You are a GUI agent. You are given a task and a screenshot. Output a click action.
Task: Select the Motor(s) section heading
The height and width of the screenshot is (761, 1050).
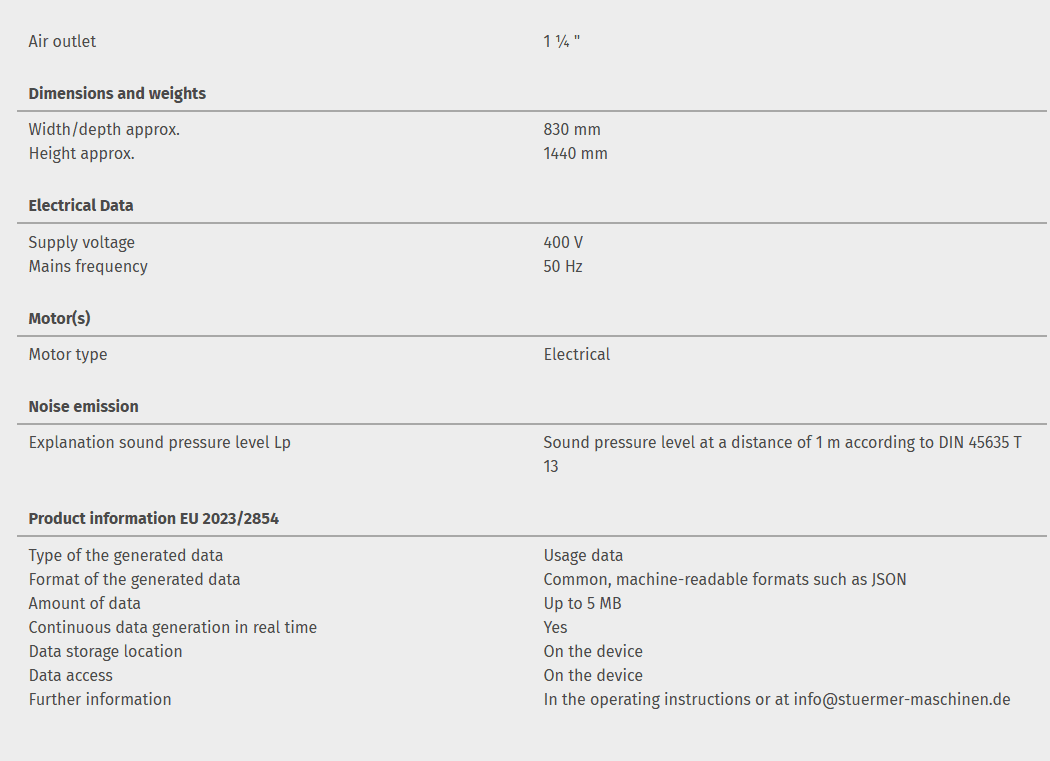[x=59, y=318]
